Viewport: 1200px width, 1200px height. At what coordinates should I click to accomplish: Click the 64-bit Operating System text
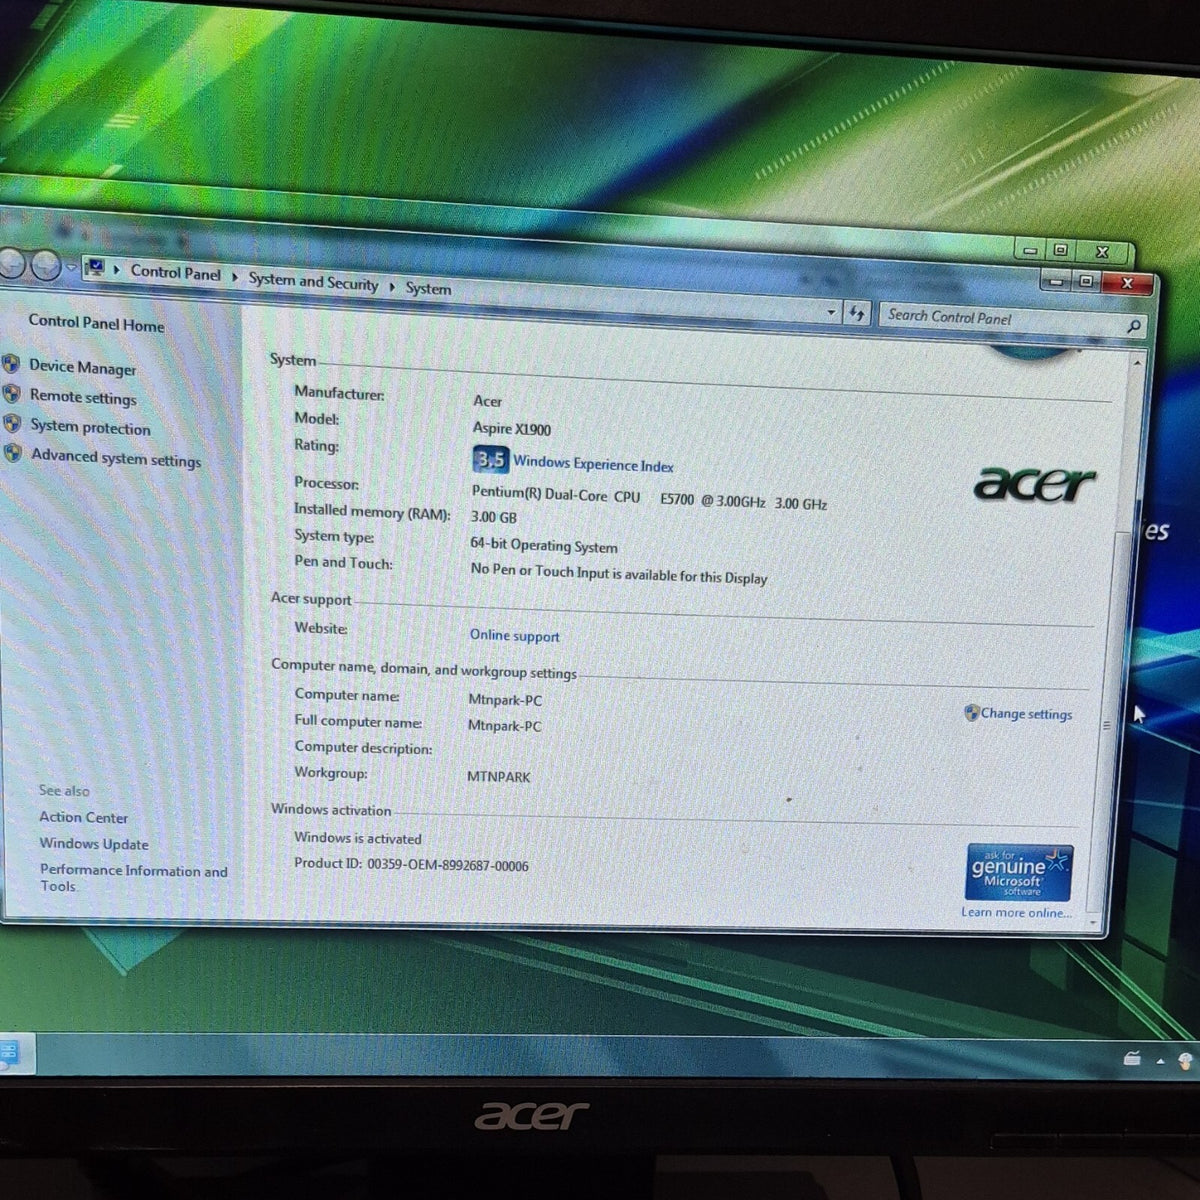point(543,545)
